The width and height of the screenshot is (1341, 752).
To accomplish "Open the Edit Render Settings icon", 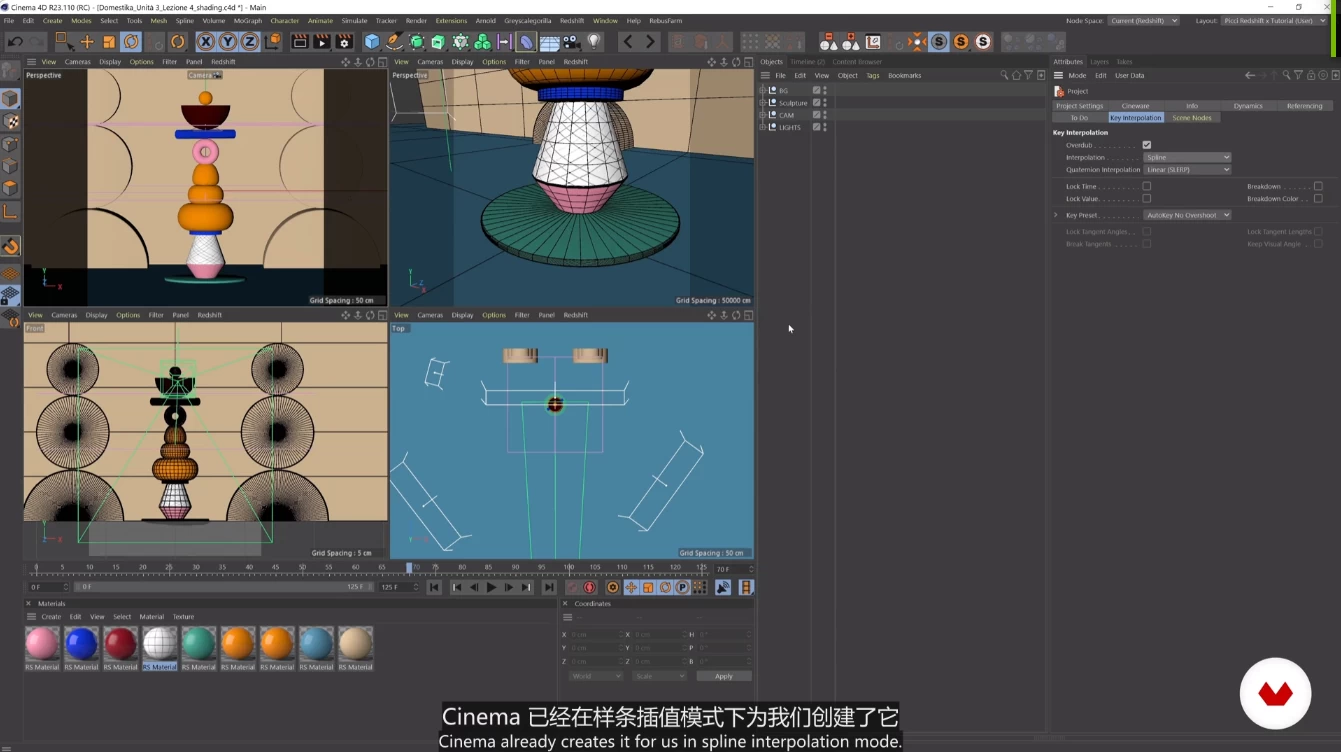I will (x=344, y=42).
